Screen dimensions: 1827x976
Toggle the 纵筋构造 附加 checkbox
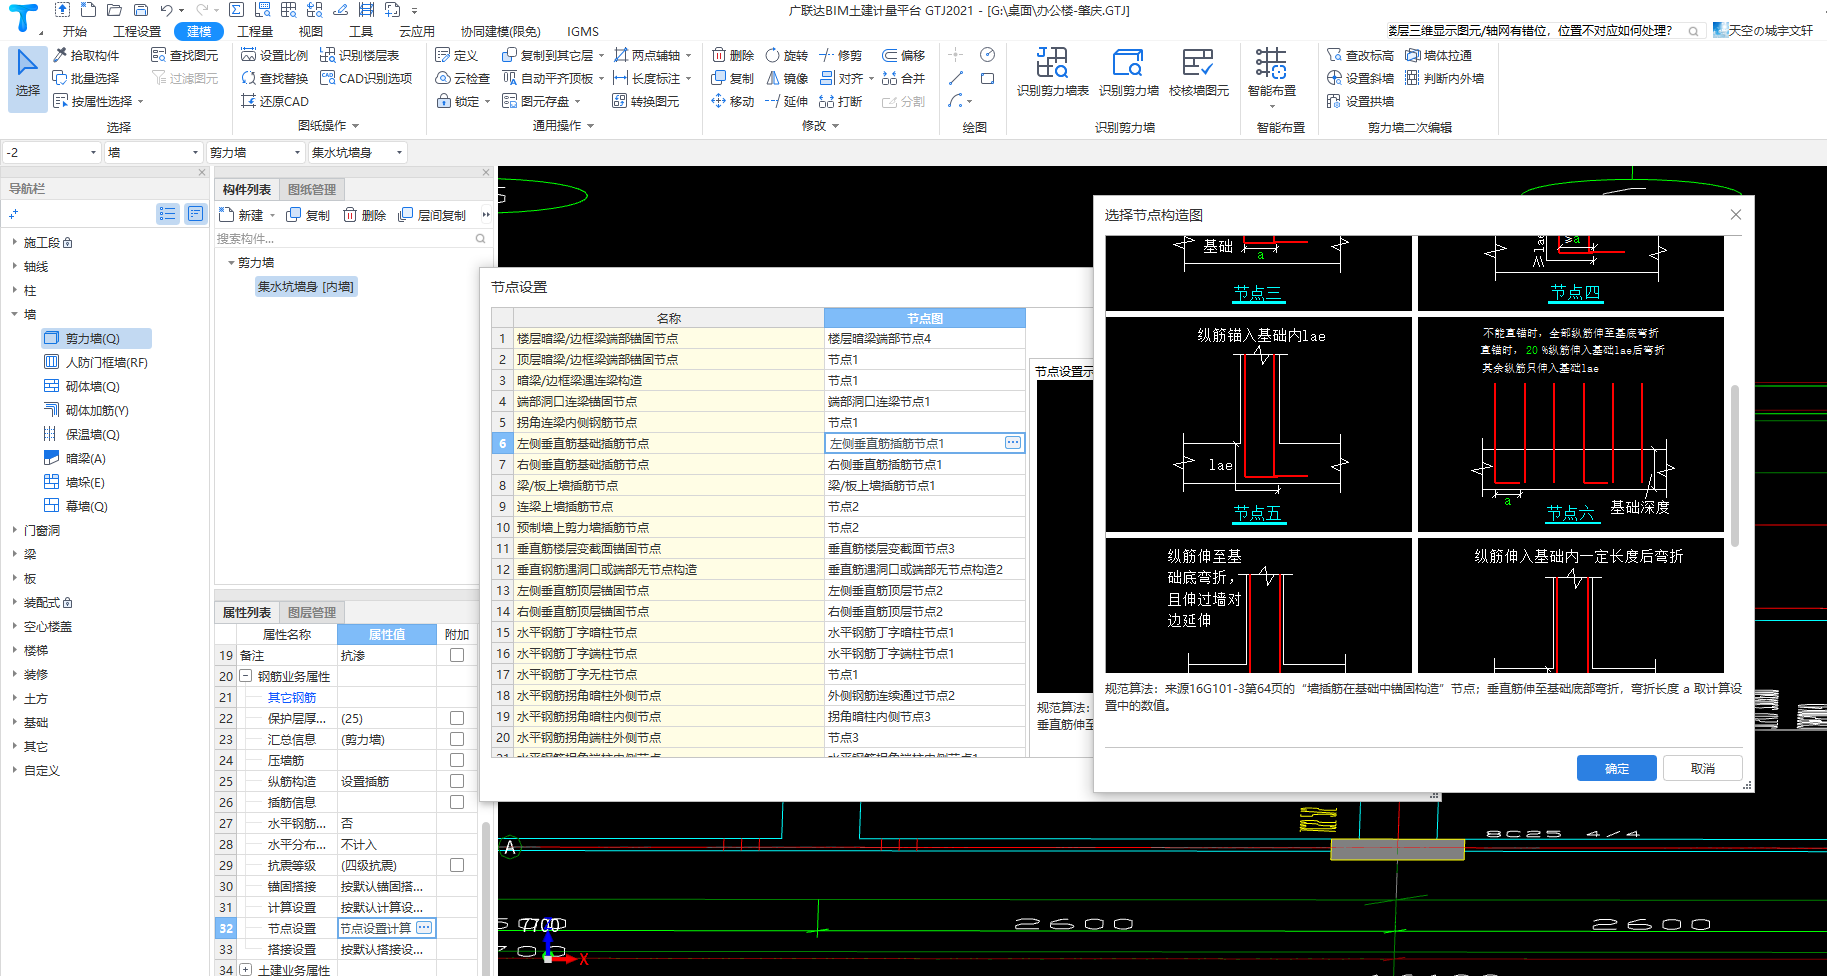point(457,781)
